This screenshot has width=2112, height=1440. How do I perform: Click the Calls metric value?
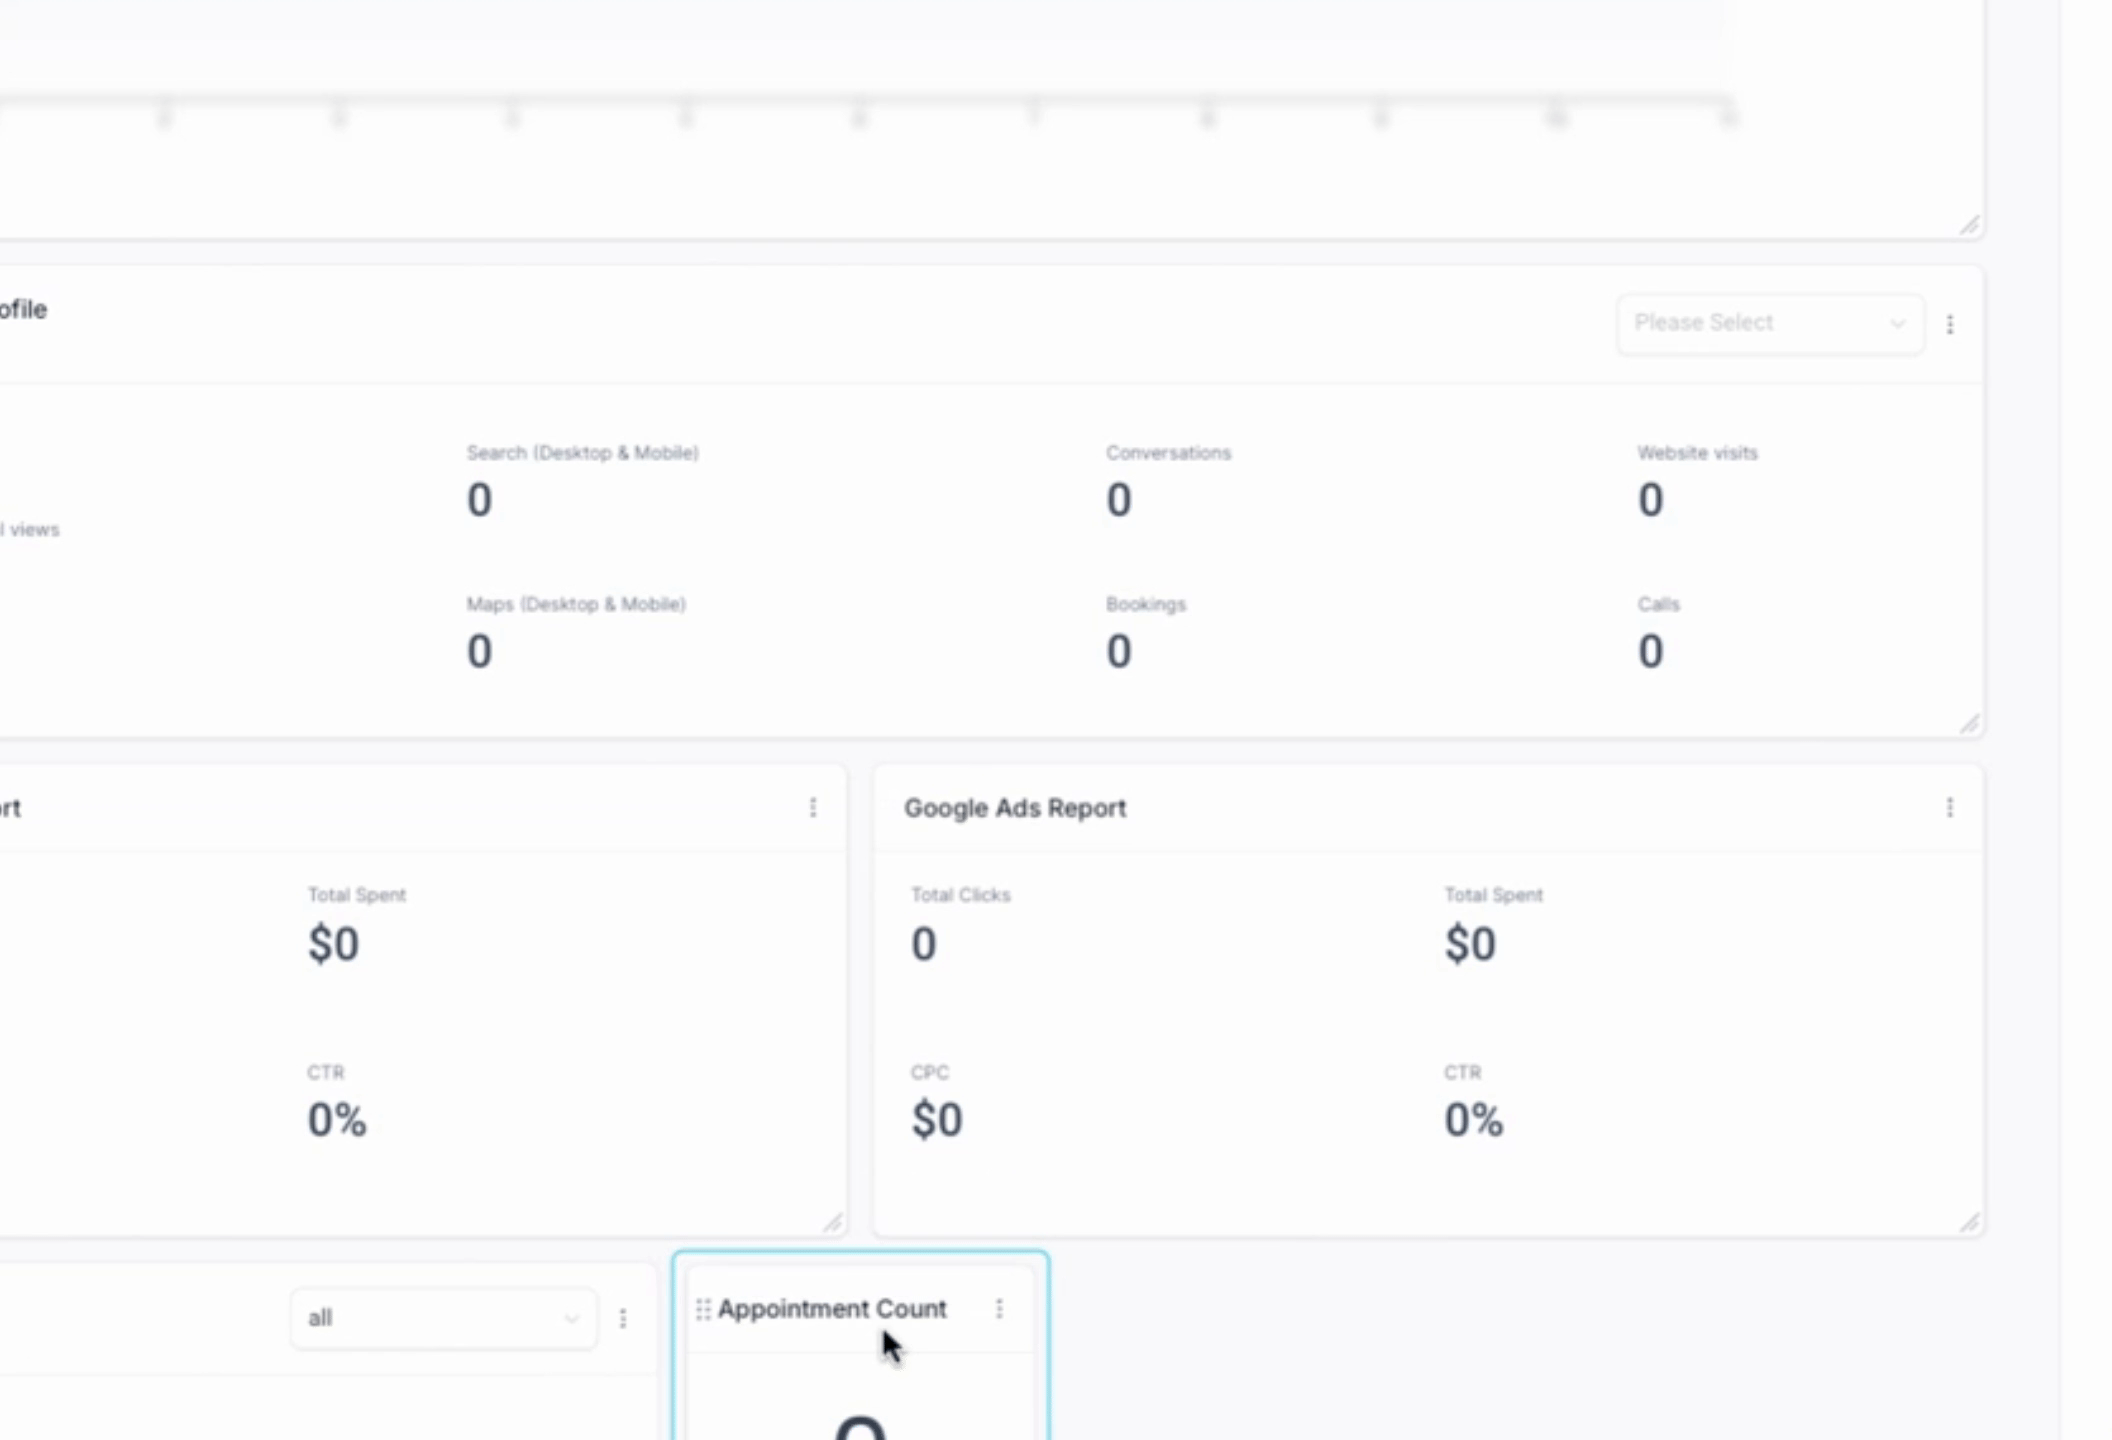click(x=1650, y=652)
